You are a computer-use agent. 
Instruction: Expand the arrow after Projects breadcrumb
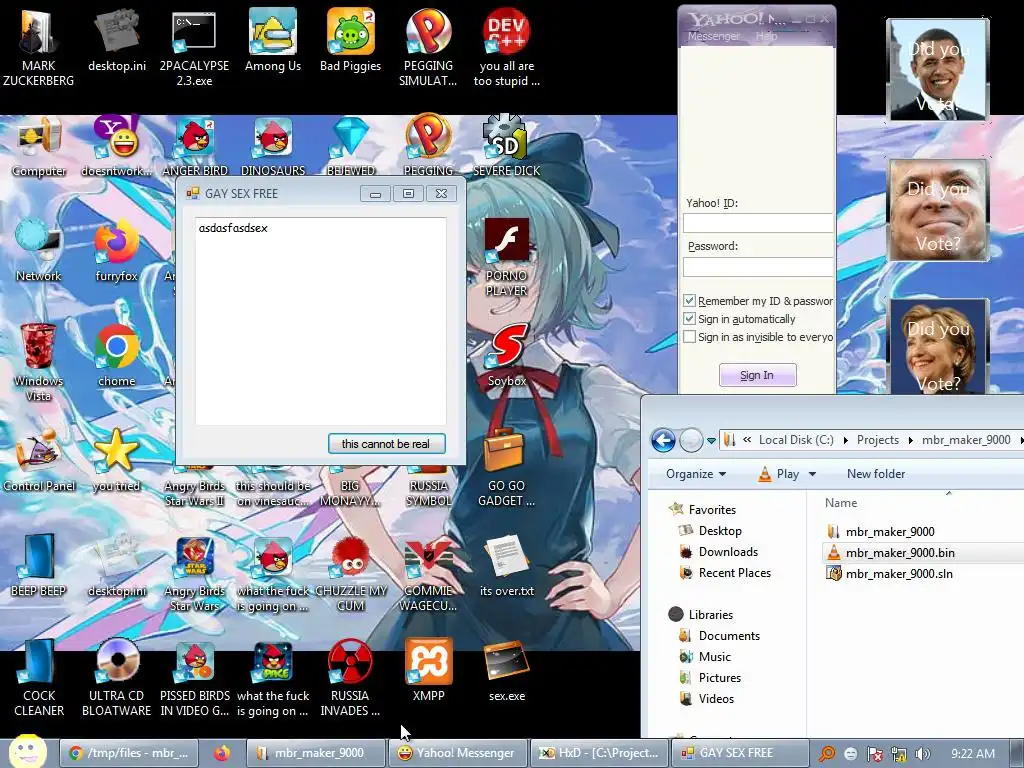pos(910,440)
